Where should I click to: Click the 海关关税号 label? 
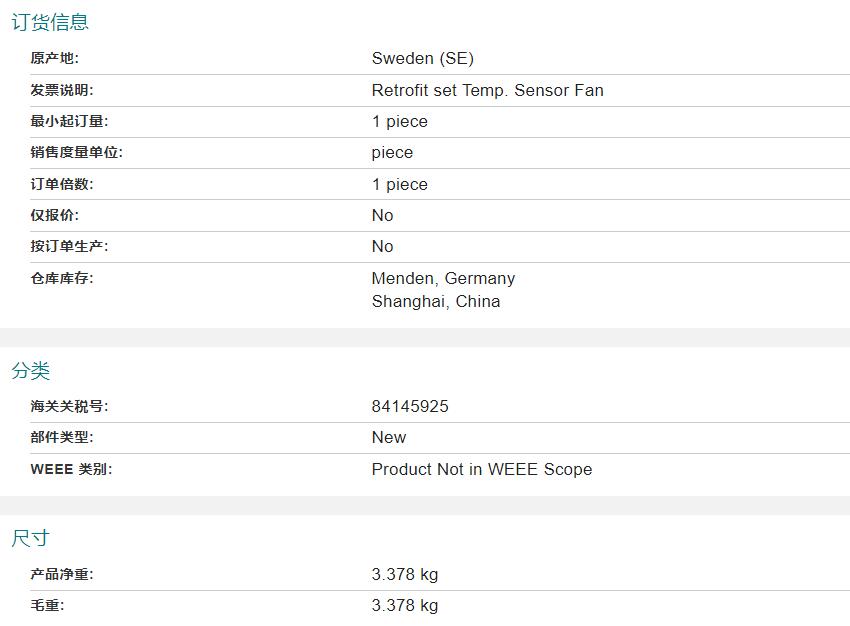(x=69, y=406)
